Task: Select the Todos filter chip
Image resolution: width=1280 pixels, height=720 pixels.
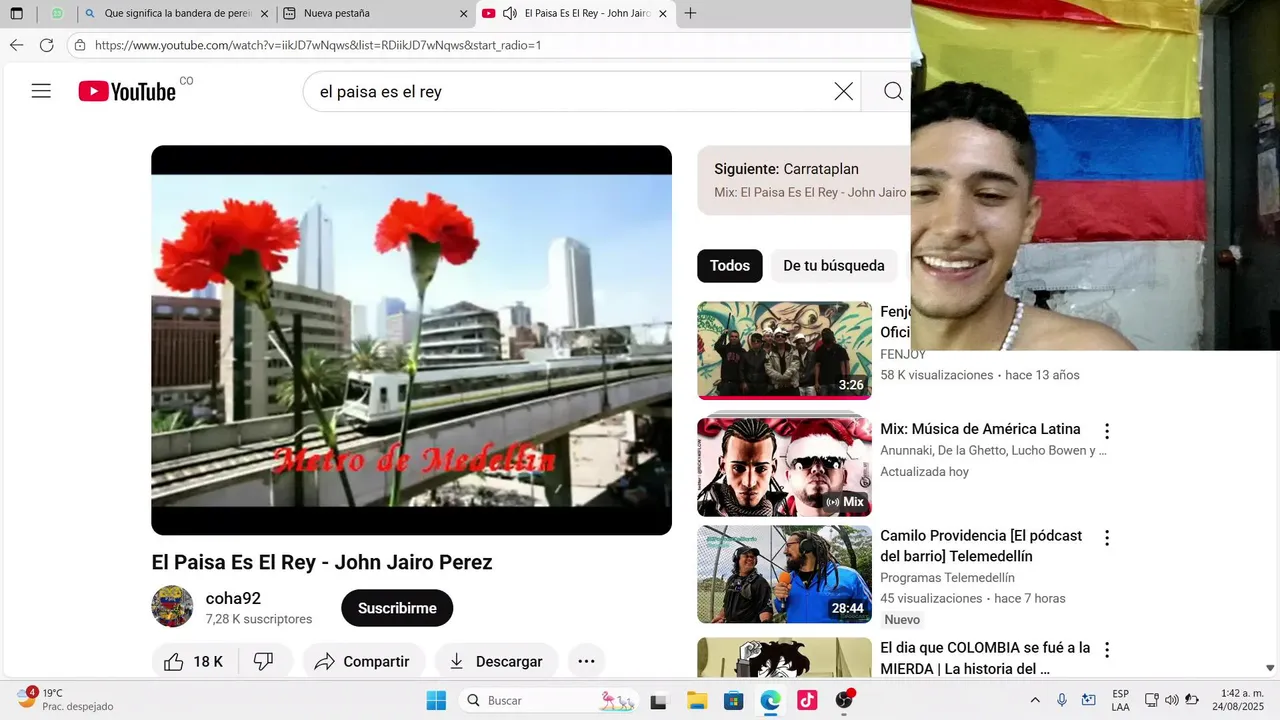Action: tap(730, 266)
